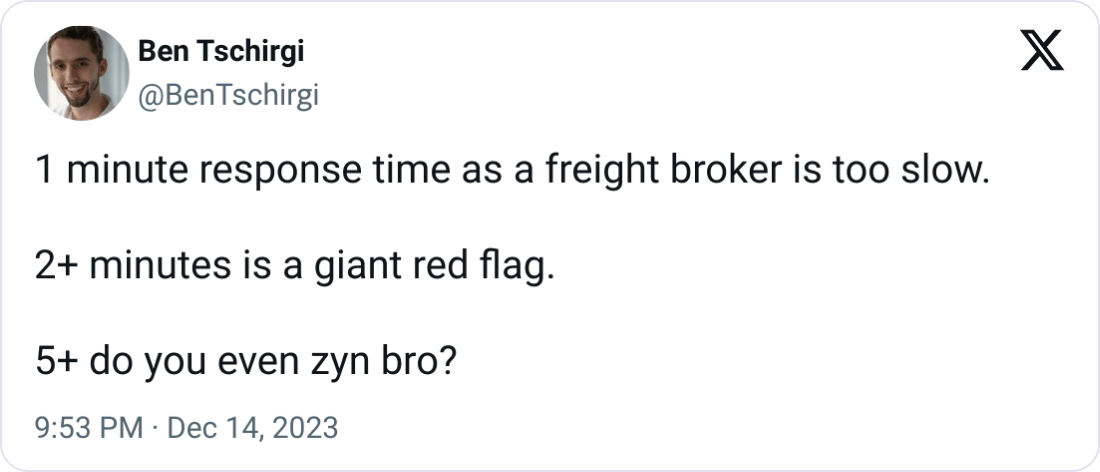Click Ben Tschirgi's profile avatar photo

pyautogui.click(x=81, y=73)
